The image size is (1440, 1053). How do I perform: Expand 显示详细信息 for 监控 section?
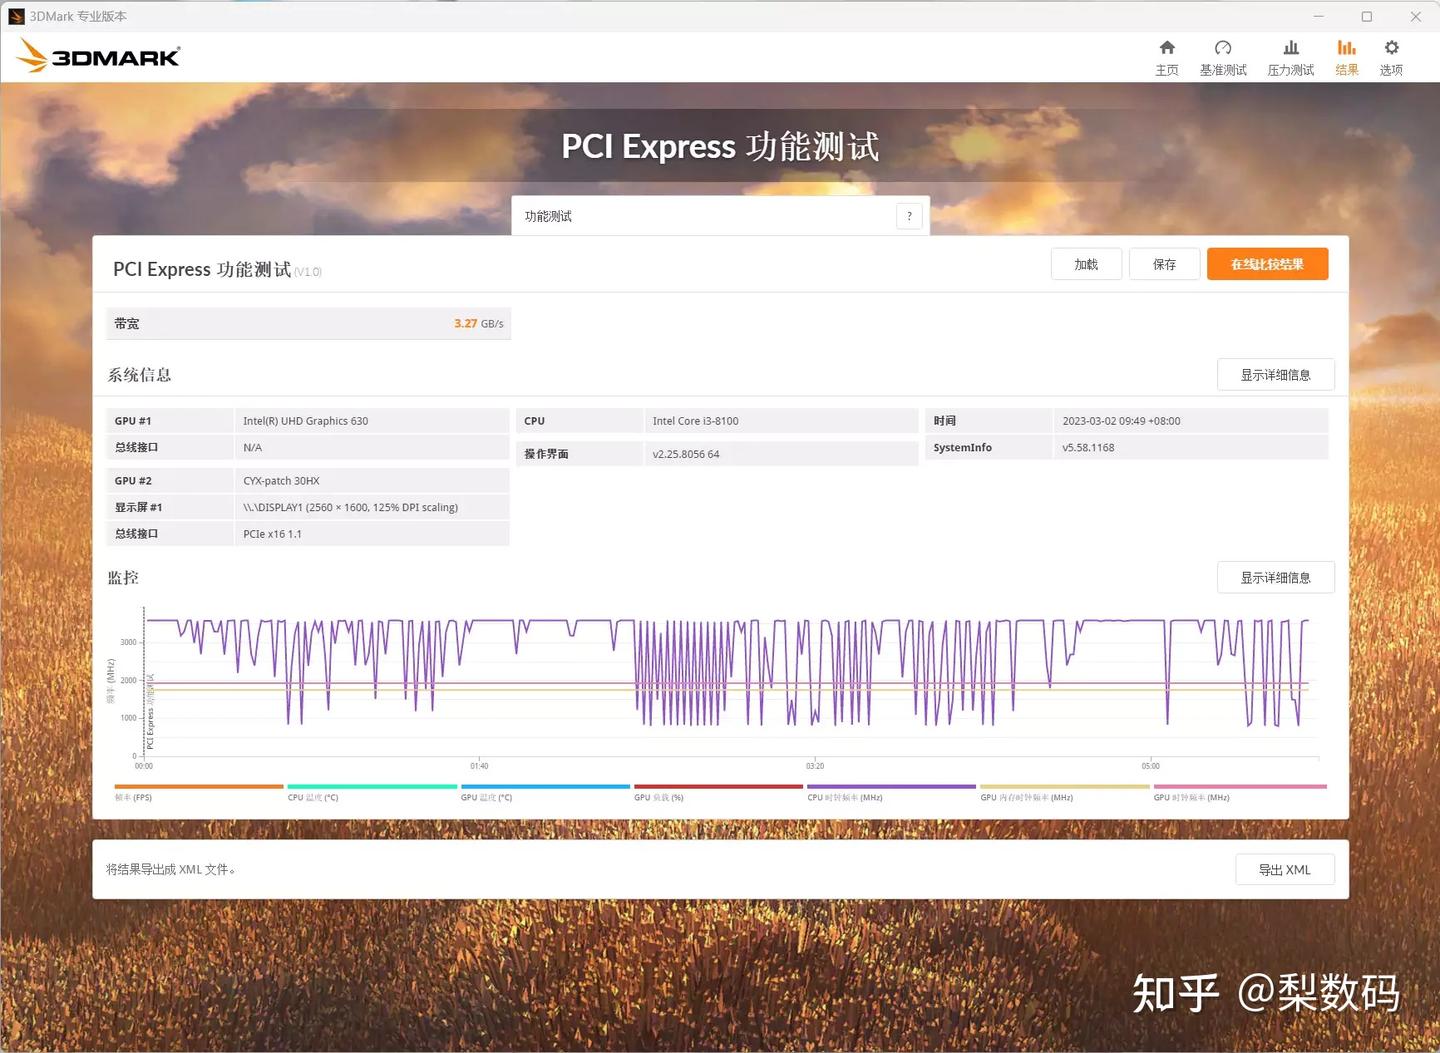(x=1276, y=577)
